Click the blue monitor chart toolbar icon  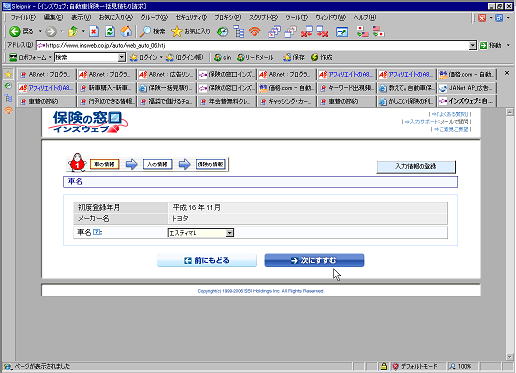tap(342, 32)
